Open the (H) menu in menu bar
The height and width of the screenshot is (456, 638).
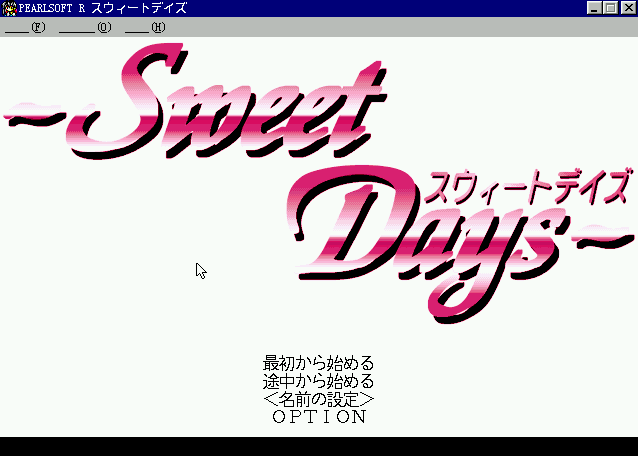click(145, 27)
